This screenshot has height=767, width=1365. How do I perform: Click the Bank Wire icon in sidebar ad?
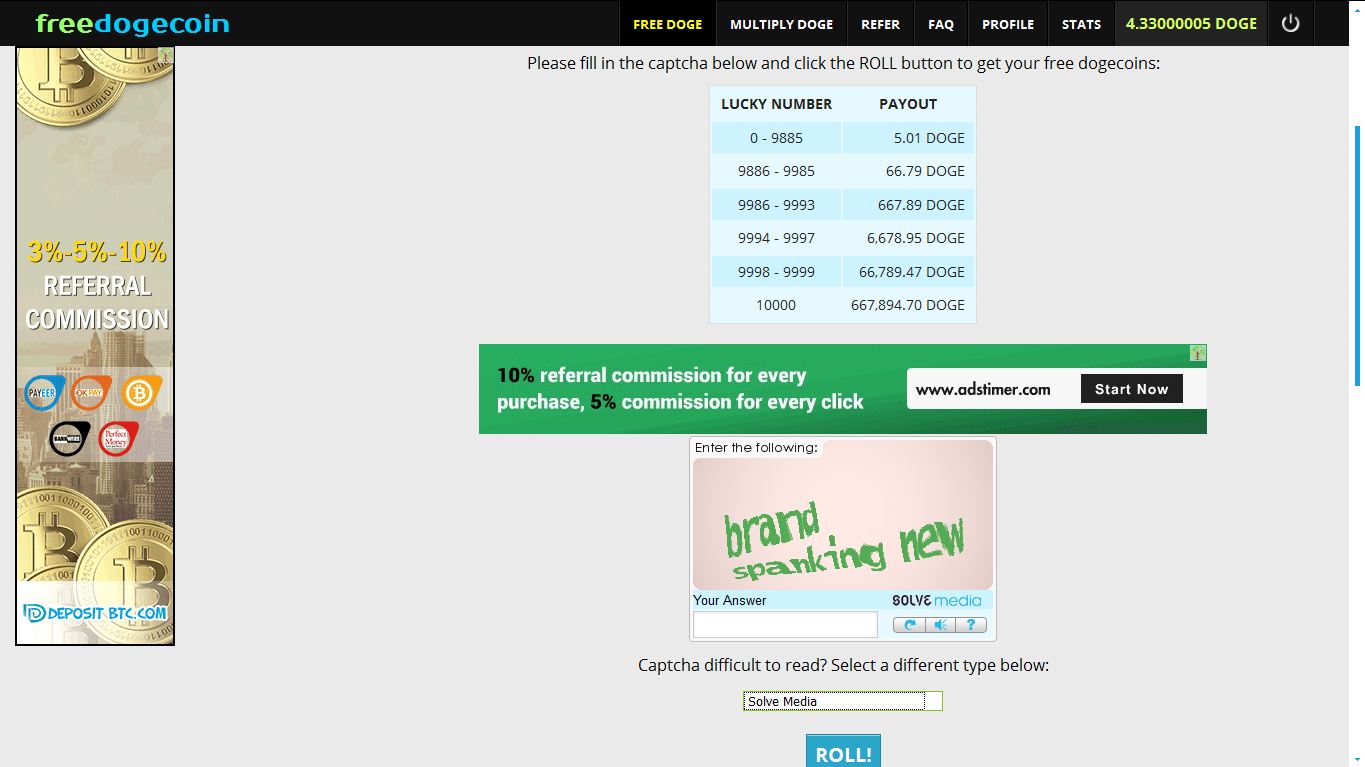(70, 438)
